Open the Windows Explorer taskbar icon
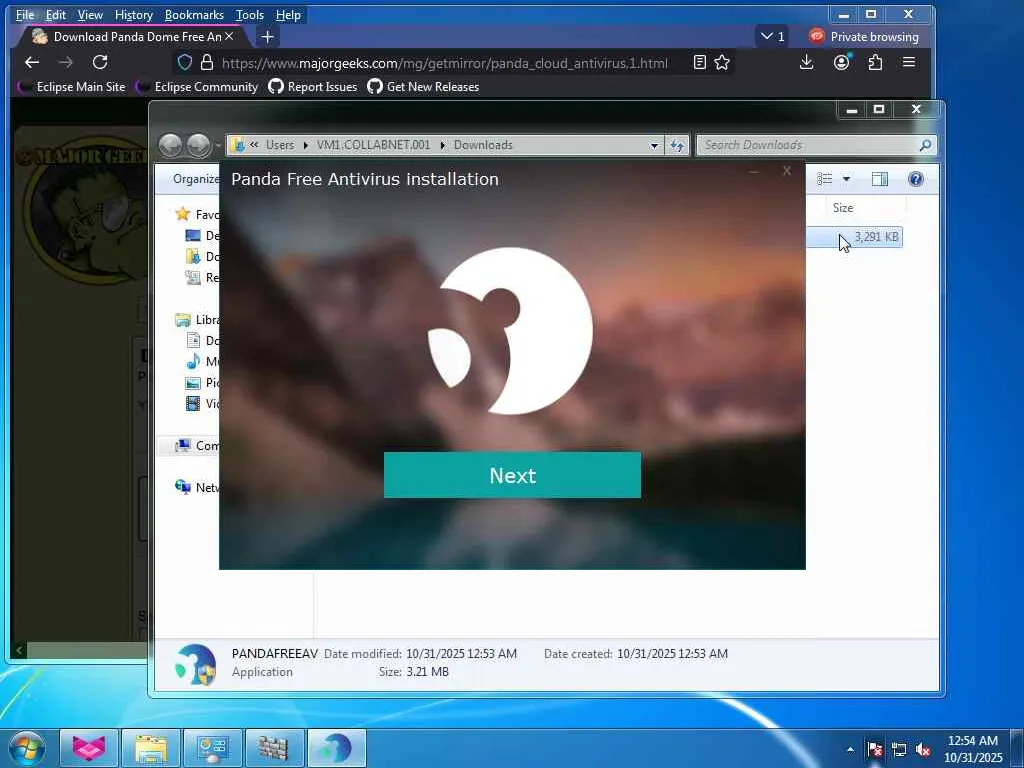Image resolution: width=1024 pixels, height=768 pixels. [151, 748]
